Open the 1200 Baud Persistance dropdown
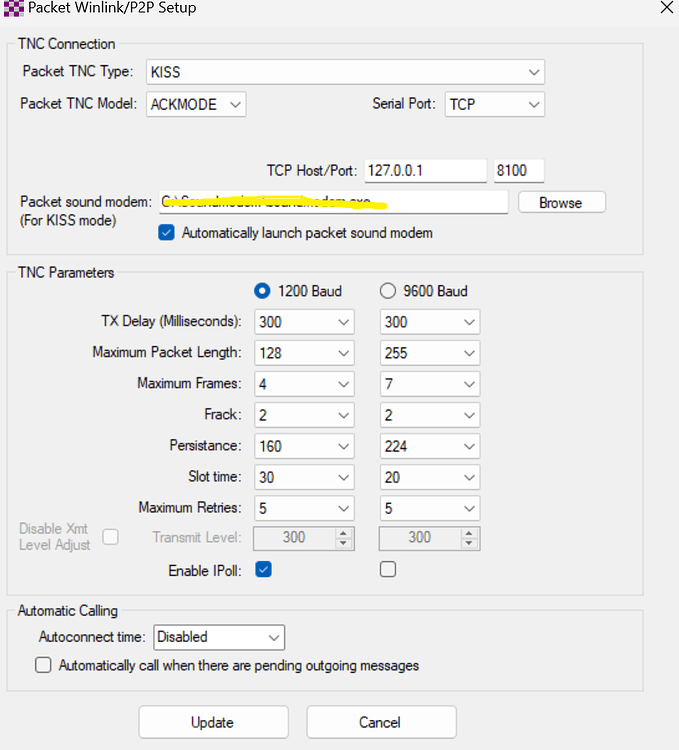This screenshot has height=750, width=679. 304,446
